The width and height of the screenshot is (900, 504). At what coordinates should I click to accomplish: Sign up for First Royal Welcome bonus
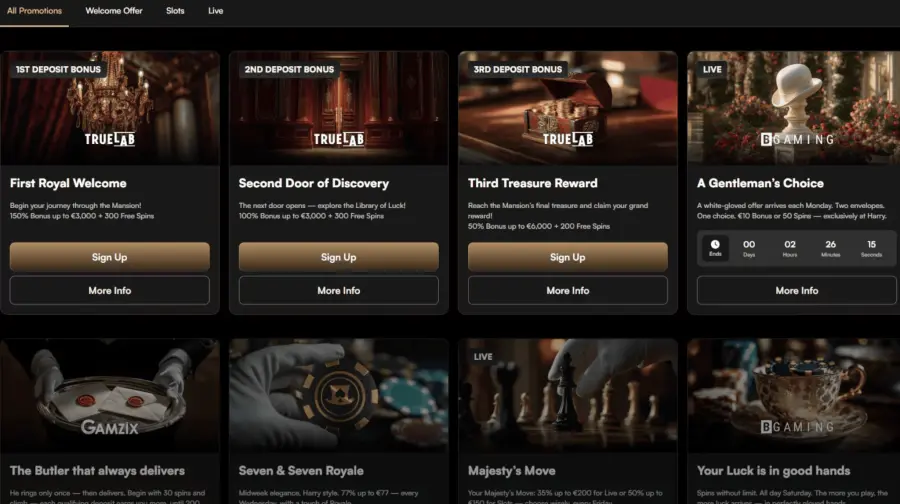pyautogui.click(x=110, y=257)
